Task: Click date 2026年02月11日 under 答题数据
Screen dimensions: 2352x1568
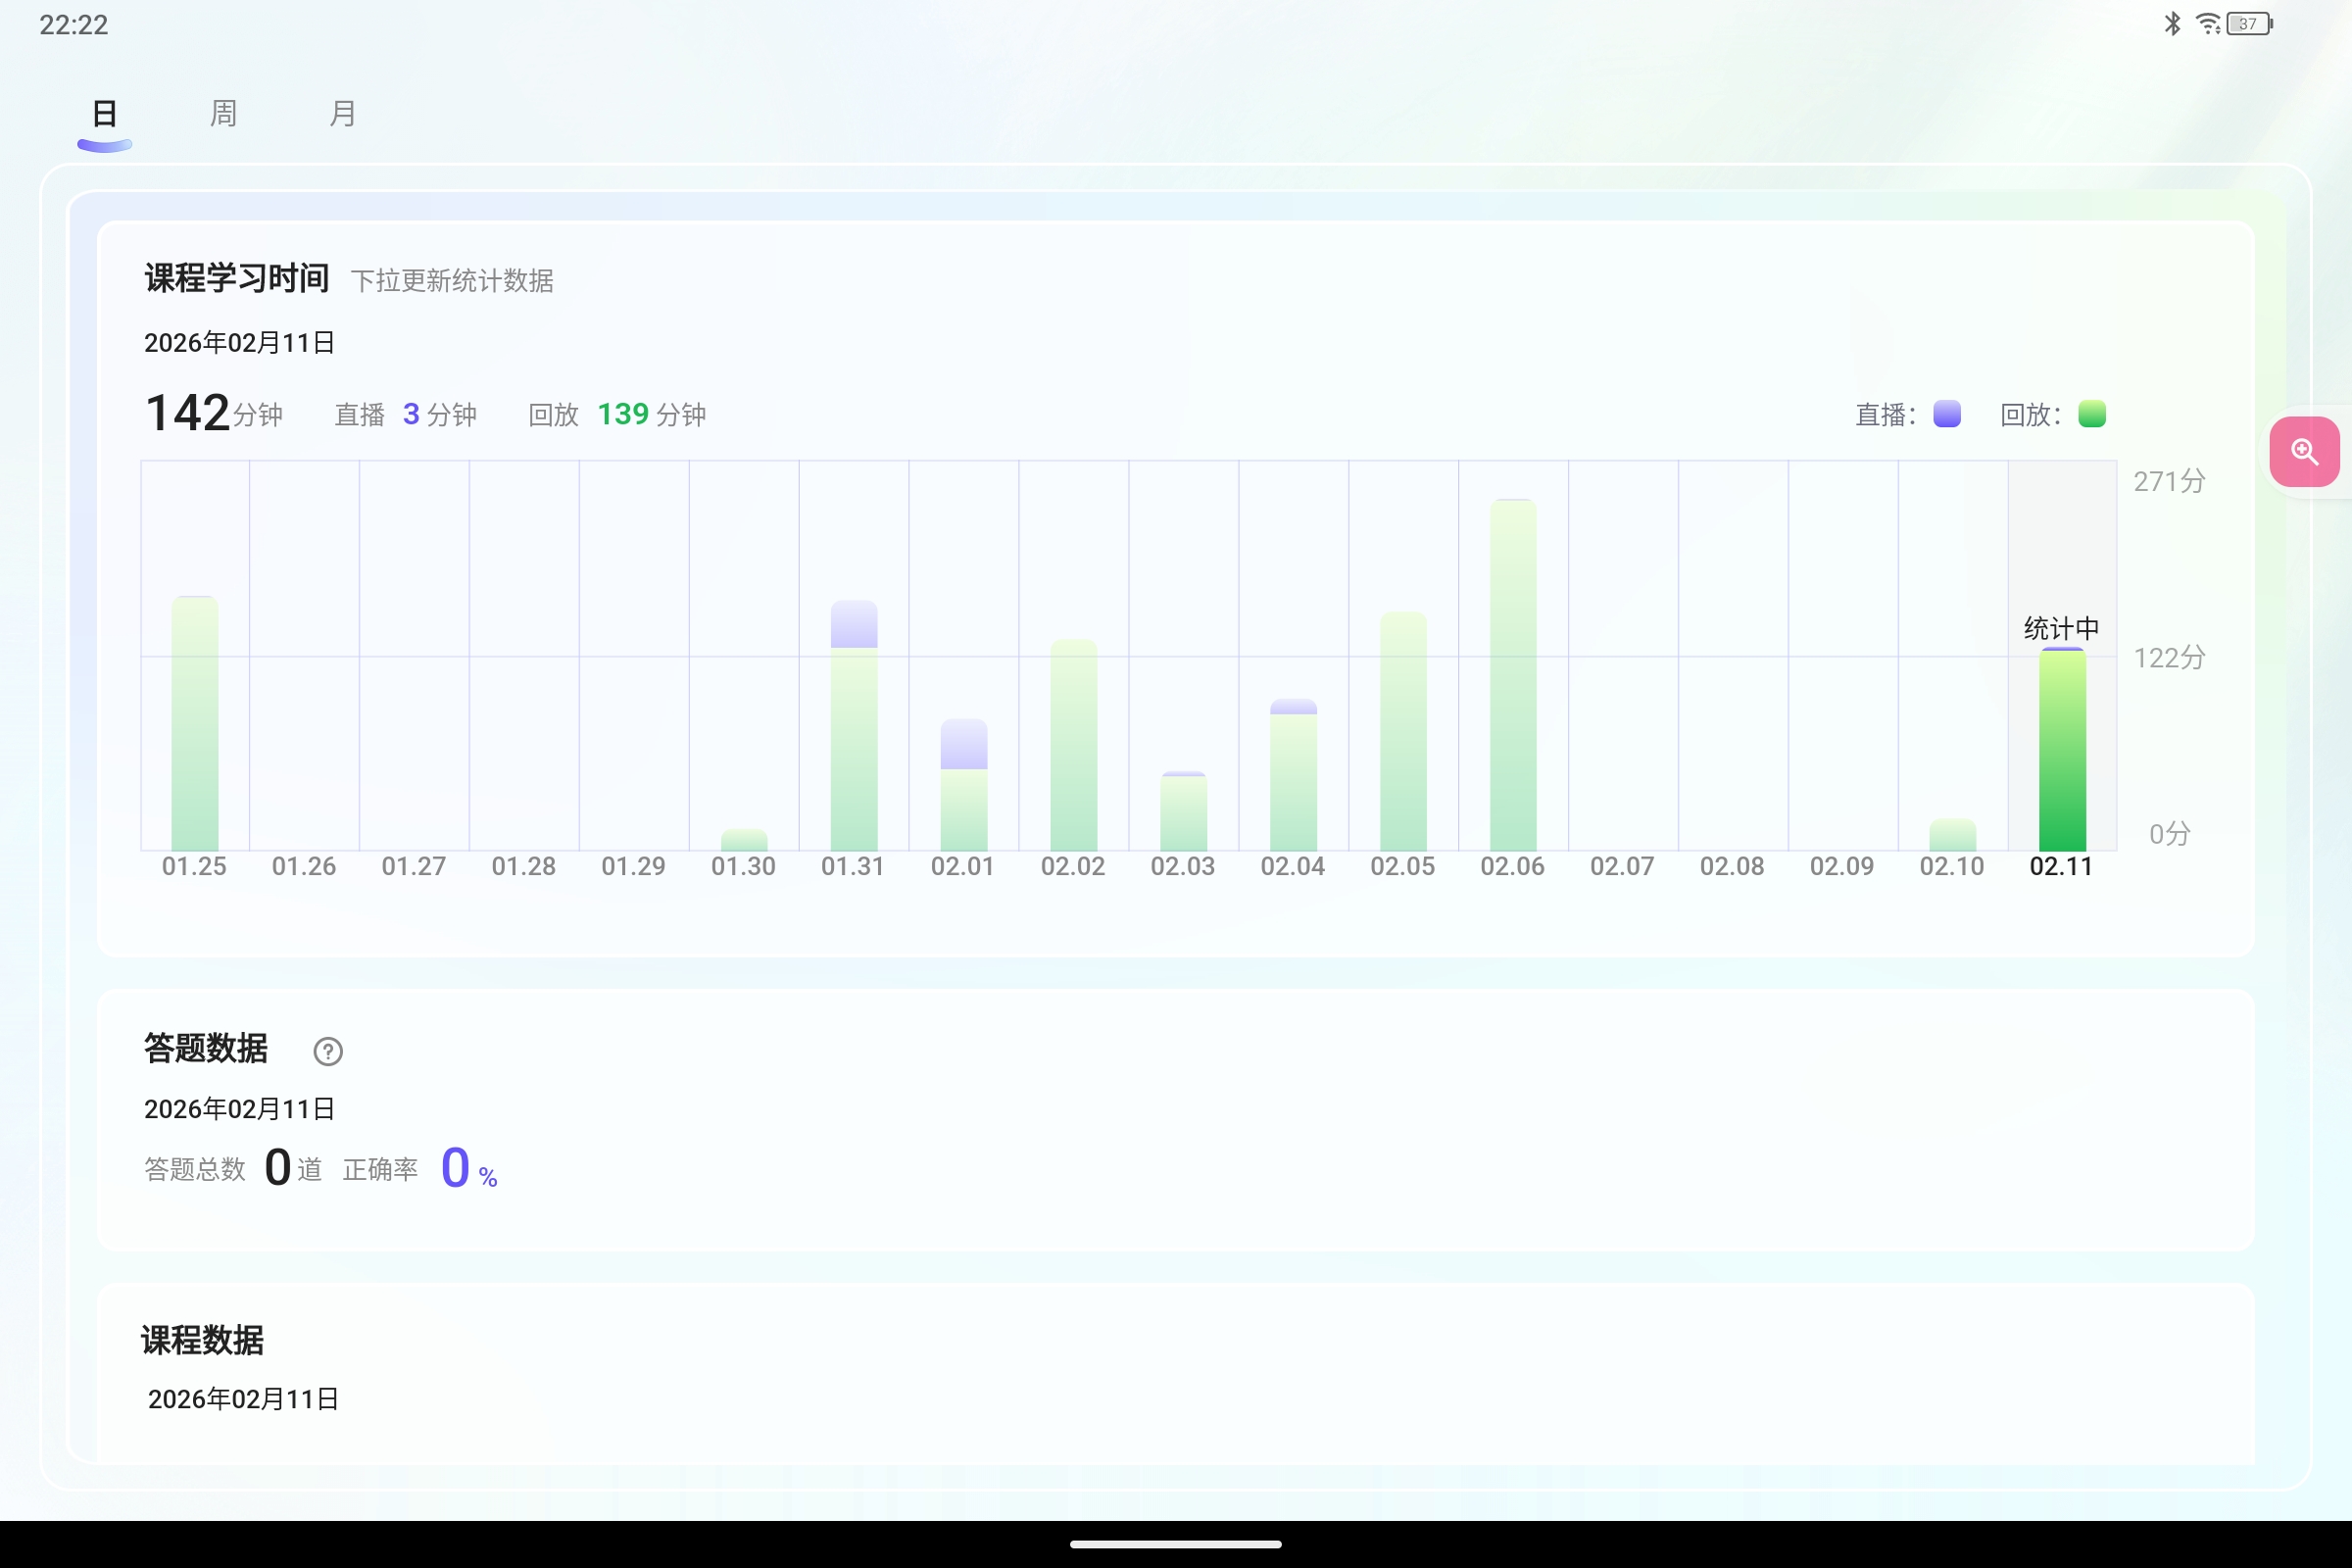Action: 238,1108
